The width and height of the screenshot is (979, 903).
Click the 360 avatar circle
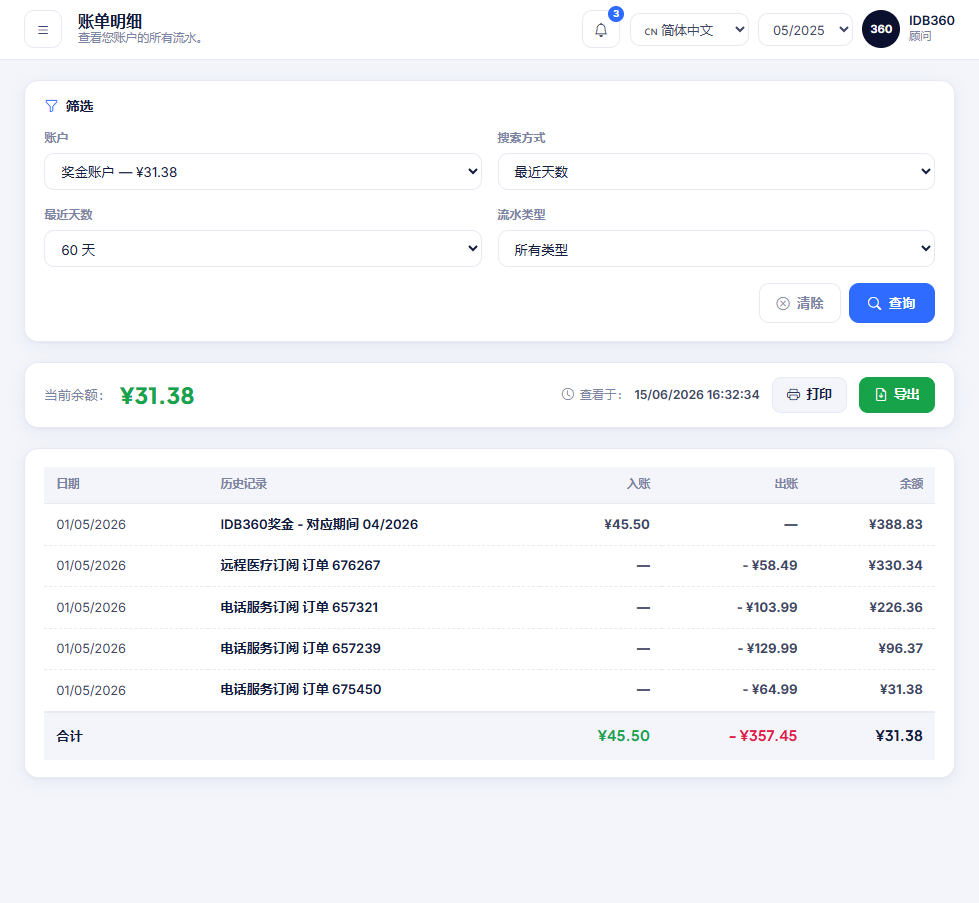[880, 29]
